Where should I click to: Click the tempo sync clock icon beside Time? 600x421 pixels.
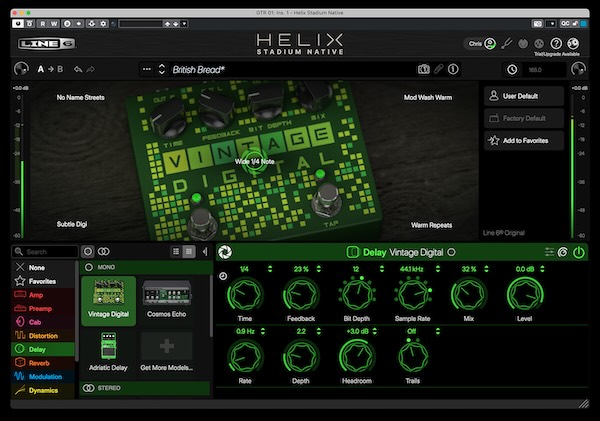(223, 276)
